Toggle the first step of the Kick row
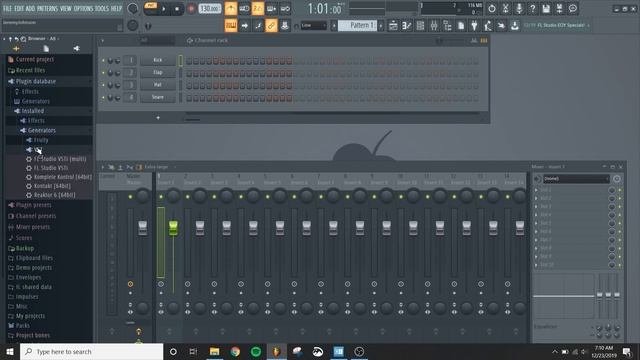 [x=189, y=61]
